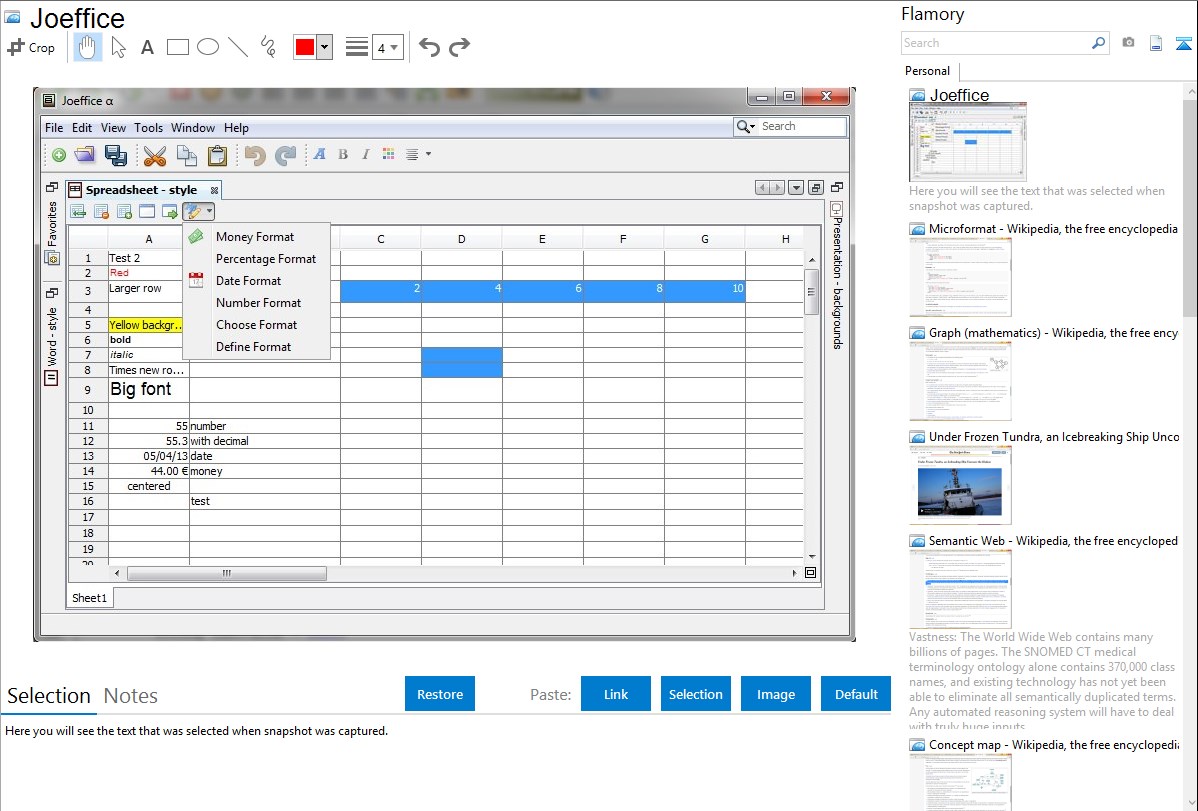Toggle Bold in the Joeffice toolbar

point(343,154)
